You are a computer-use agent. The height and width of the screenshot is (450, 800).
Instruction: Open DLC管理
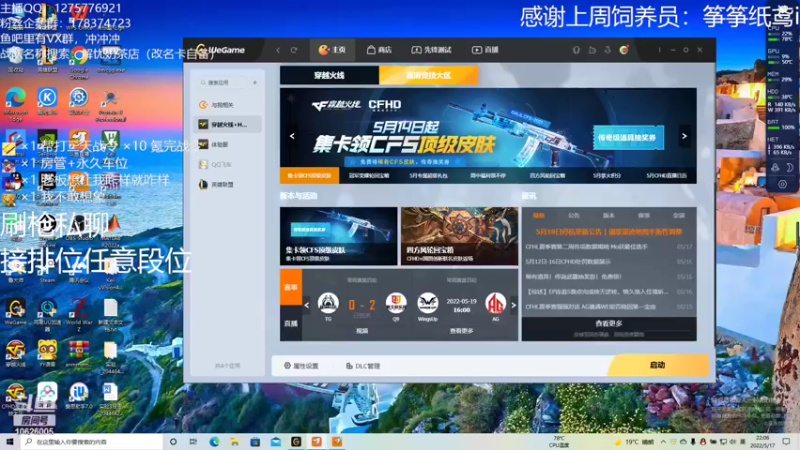pyautogui.click(x=363, y=366)
